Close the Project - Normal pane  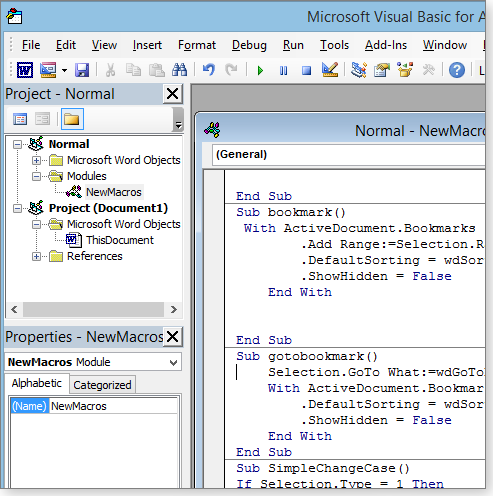(x=173, y=94)
